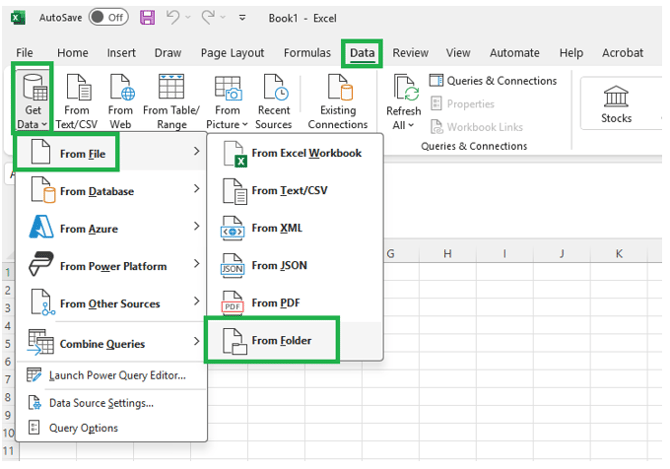Launch Power Query Editor

coord(110,375)
